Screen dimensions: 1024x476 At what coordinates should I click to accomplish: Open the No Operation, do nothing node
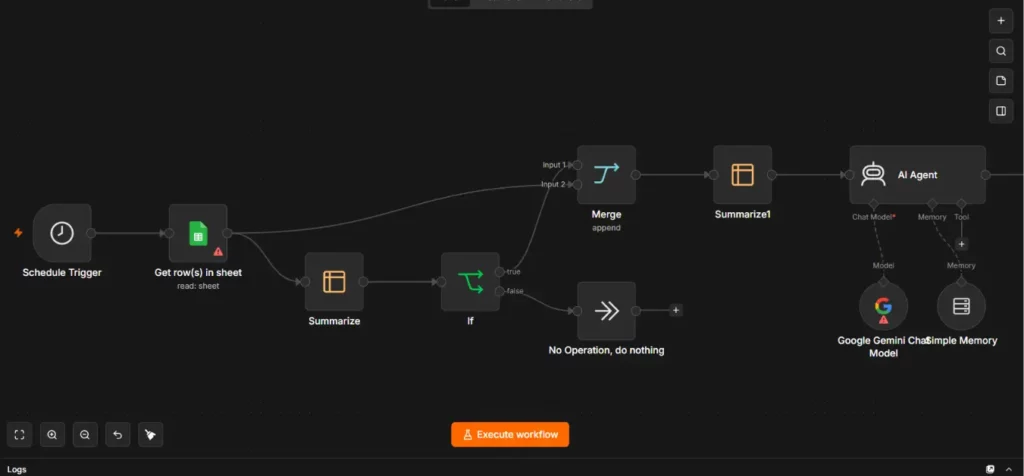pyautogui.click(x=606, y=311)
